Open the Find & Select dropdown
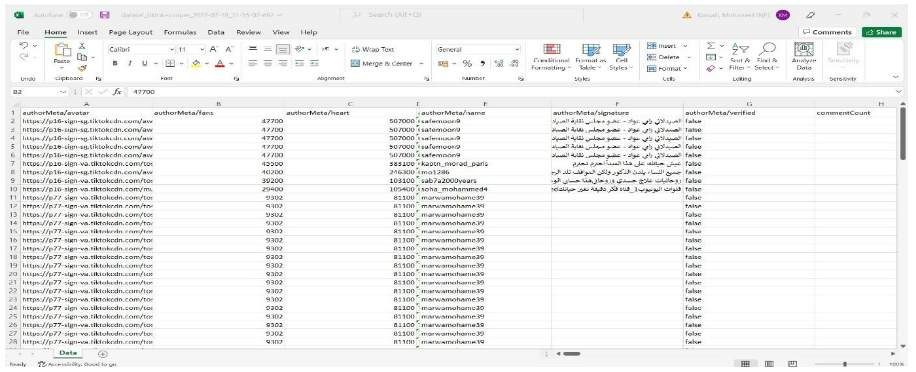This screenshot has height=372, width=916. (767, 57)
